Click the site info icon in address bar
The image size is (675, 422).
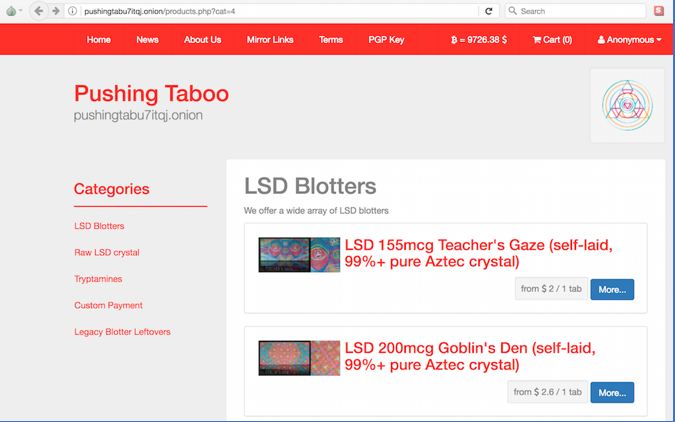pyautogui.click(x=72, y=11)
